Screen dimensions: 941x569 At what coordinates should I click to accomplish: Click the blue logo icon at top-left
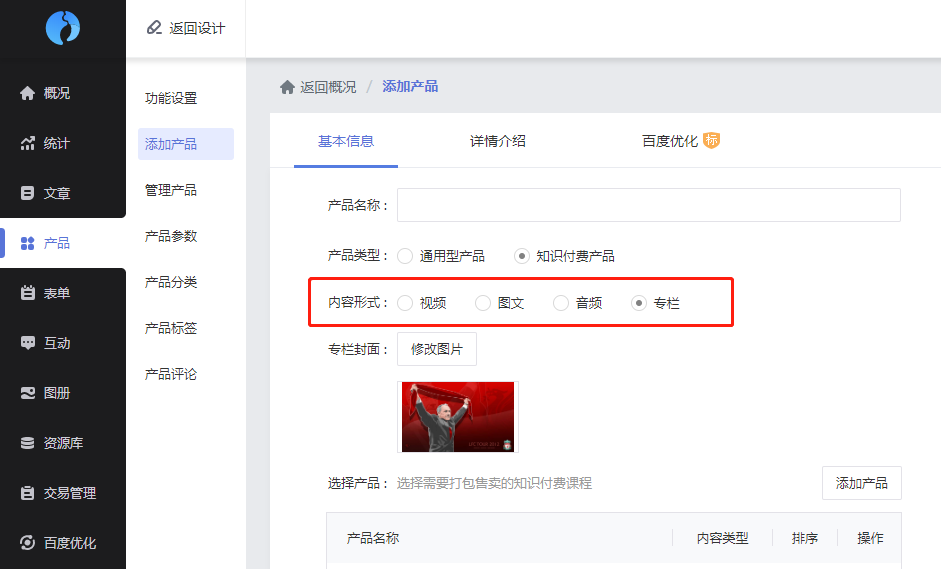click(62, 28)
